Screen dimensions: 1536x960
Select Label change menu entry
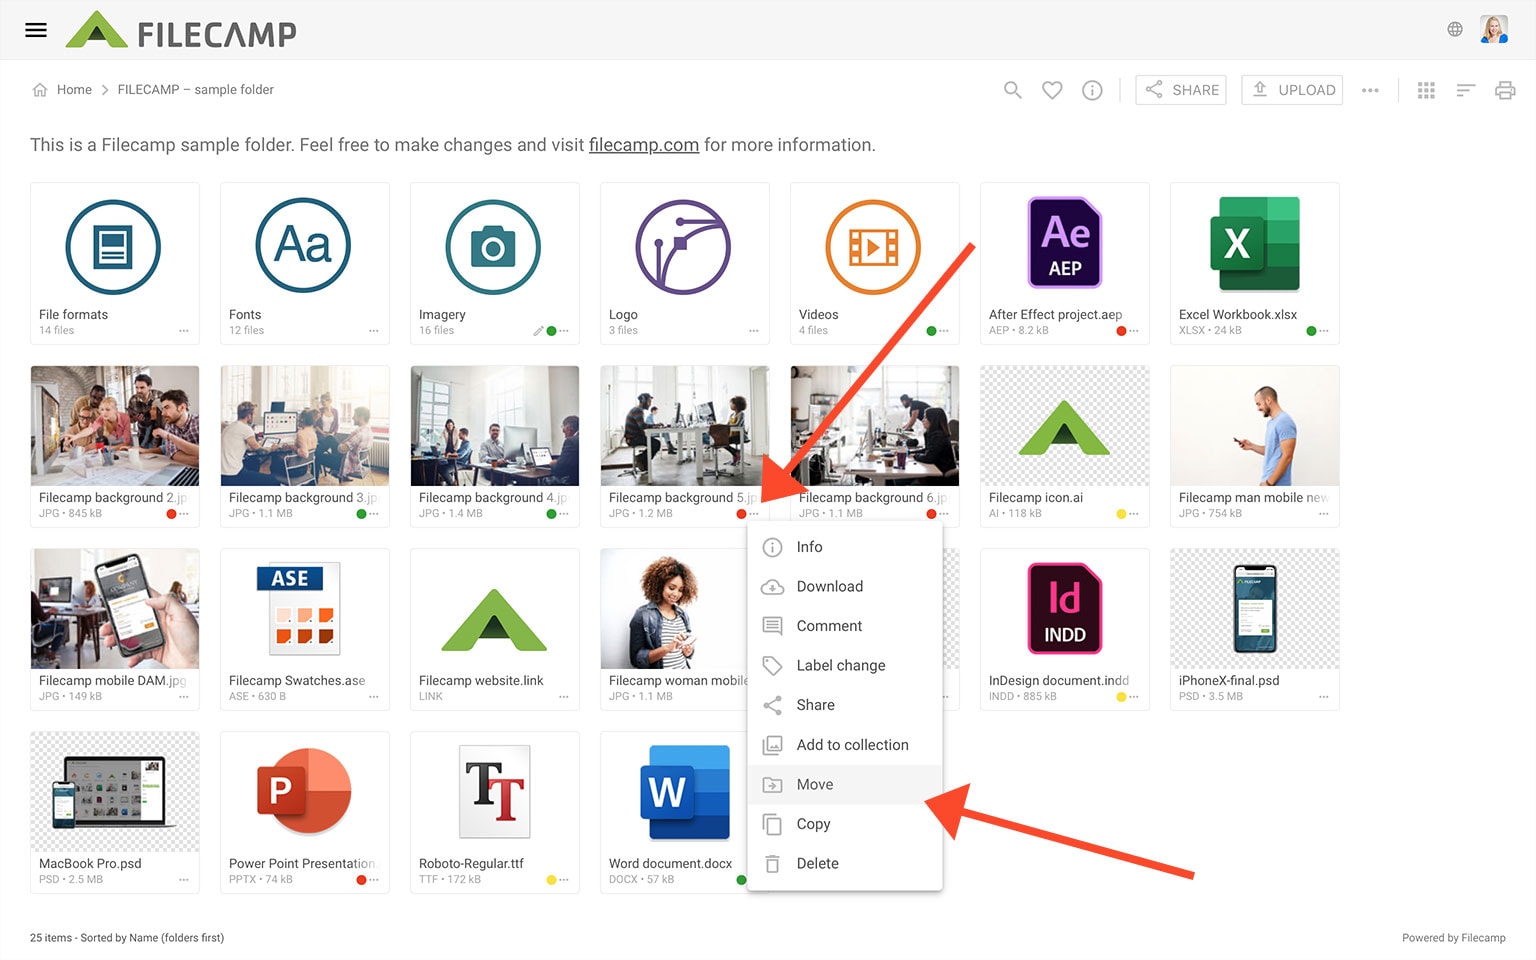coord(845,666)
